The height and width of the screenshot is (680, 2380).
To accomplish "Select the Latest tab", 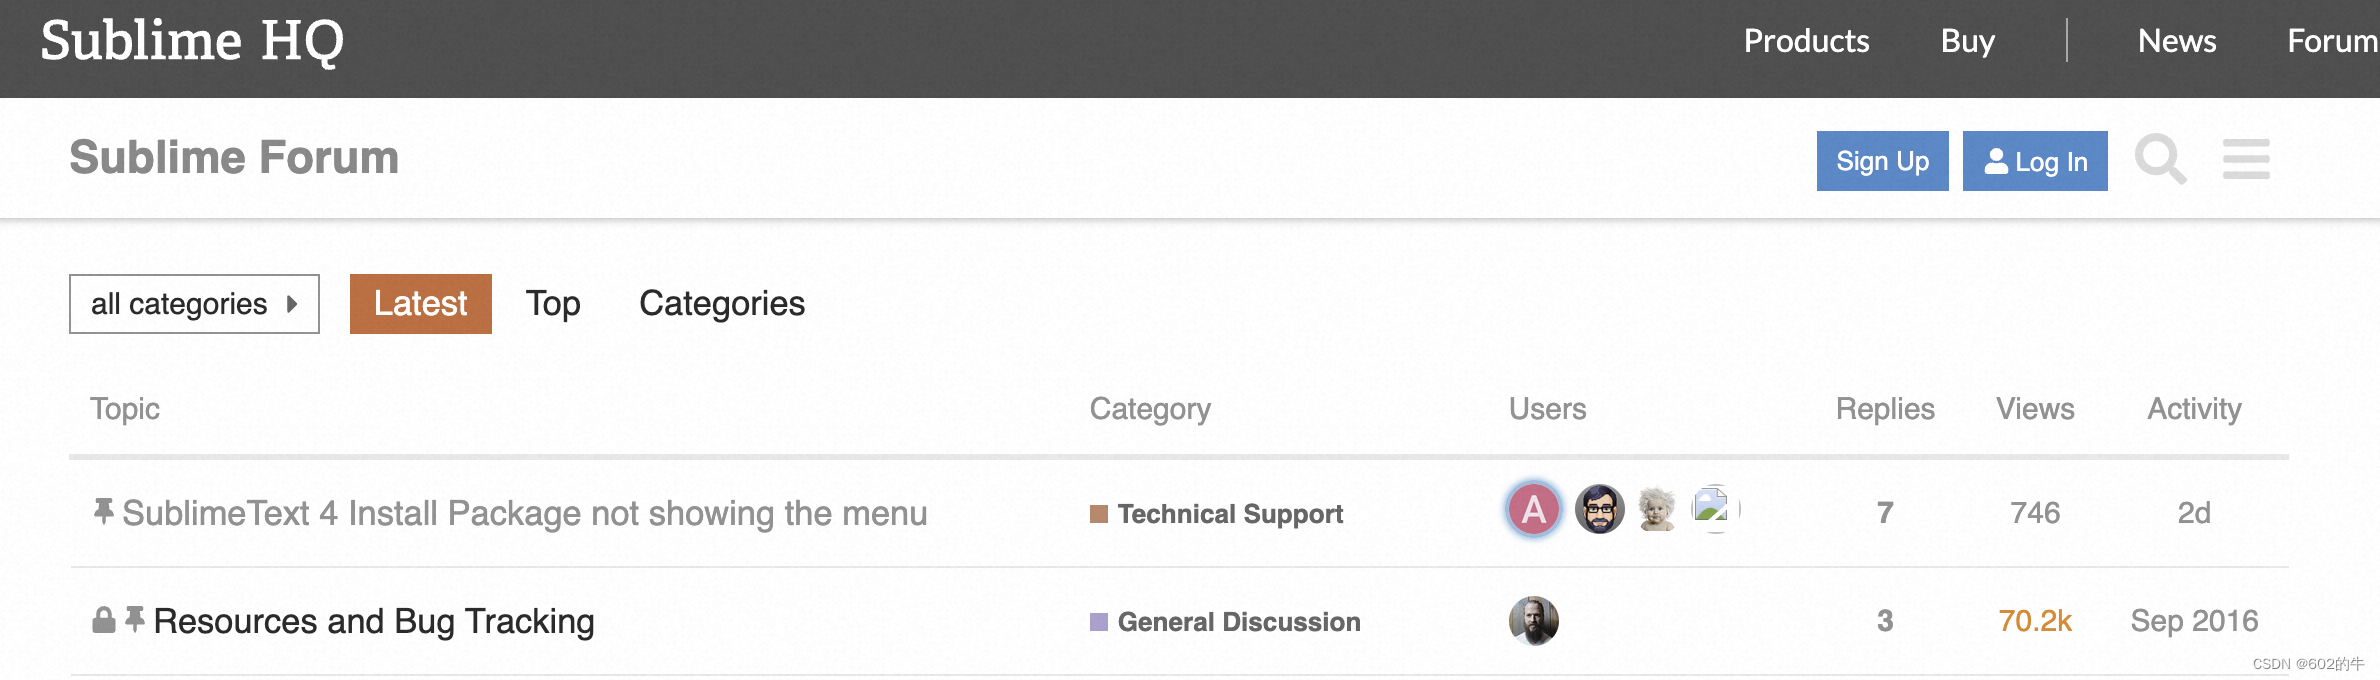I will (420, 304).
